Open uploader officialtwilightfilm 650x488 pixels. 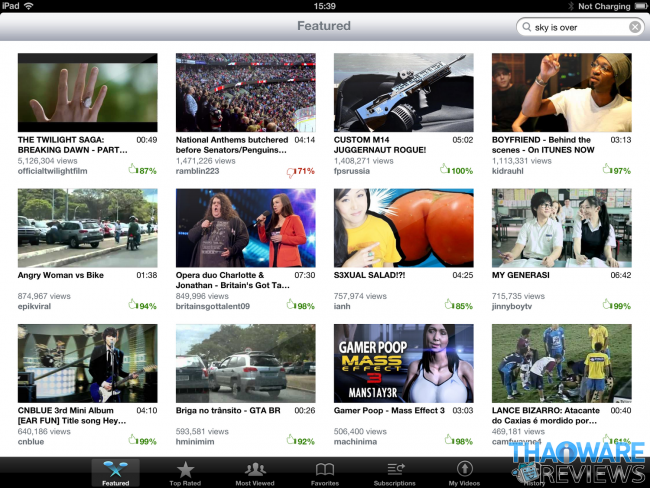point(53,171)
